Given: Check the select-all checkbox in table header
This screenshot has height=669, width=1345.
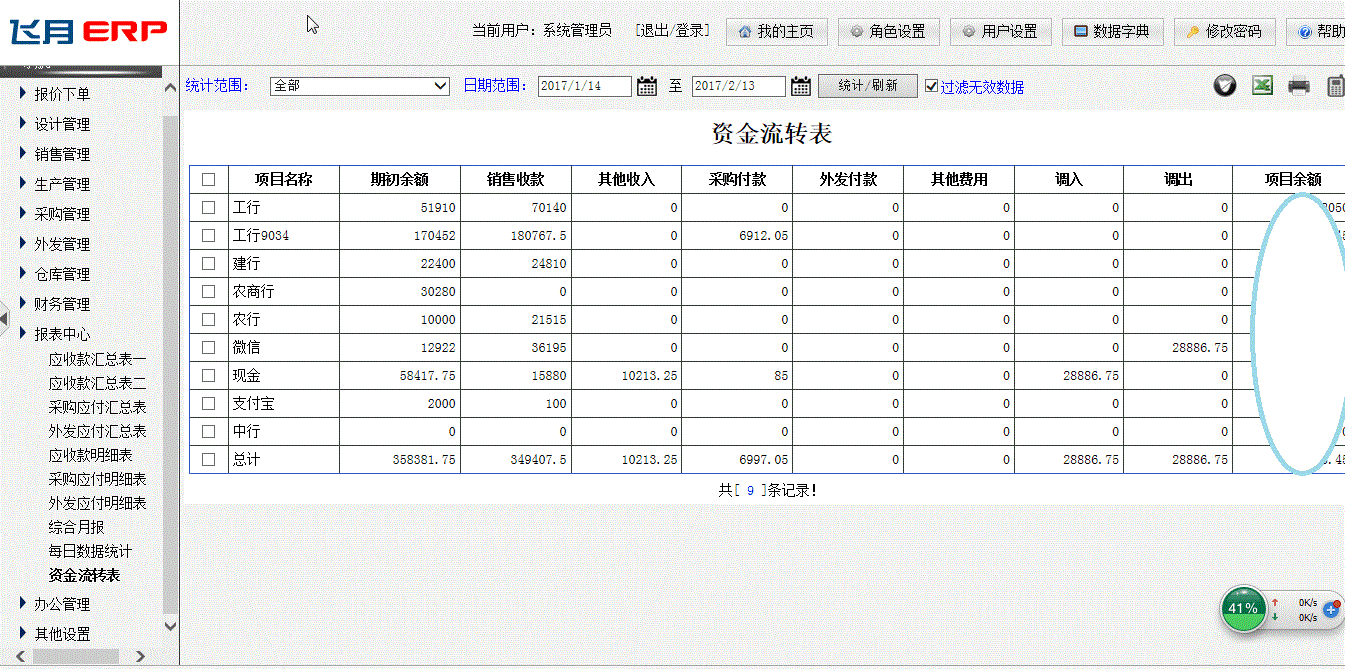Looking at the screenshot, I should click(208, 180).
